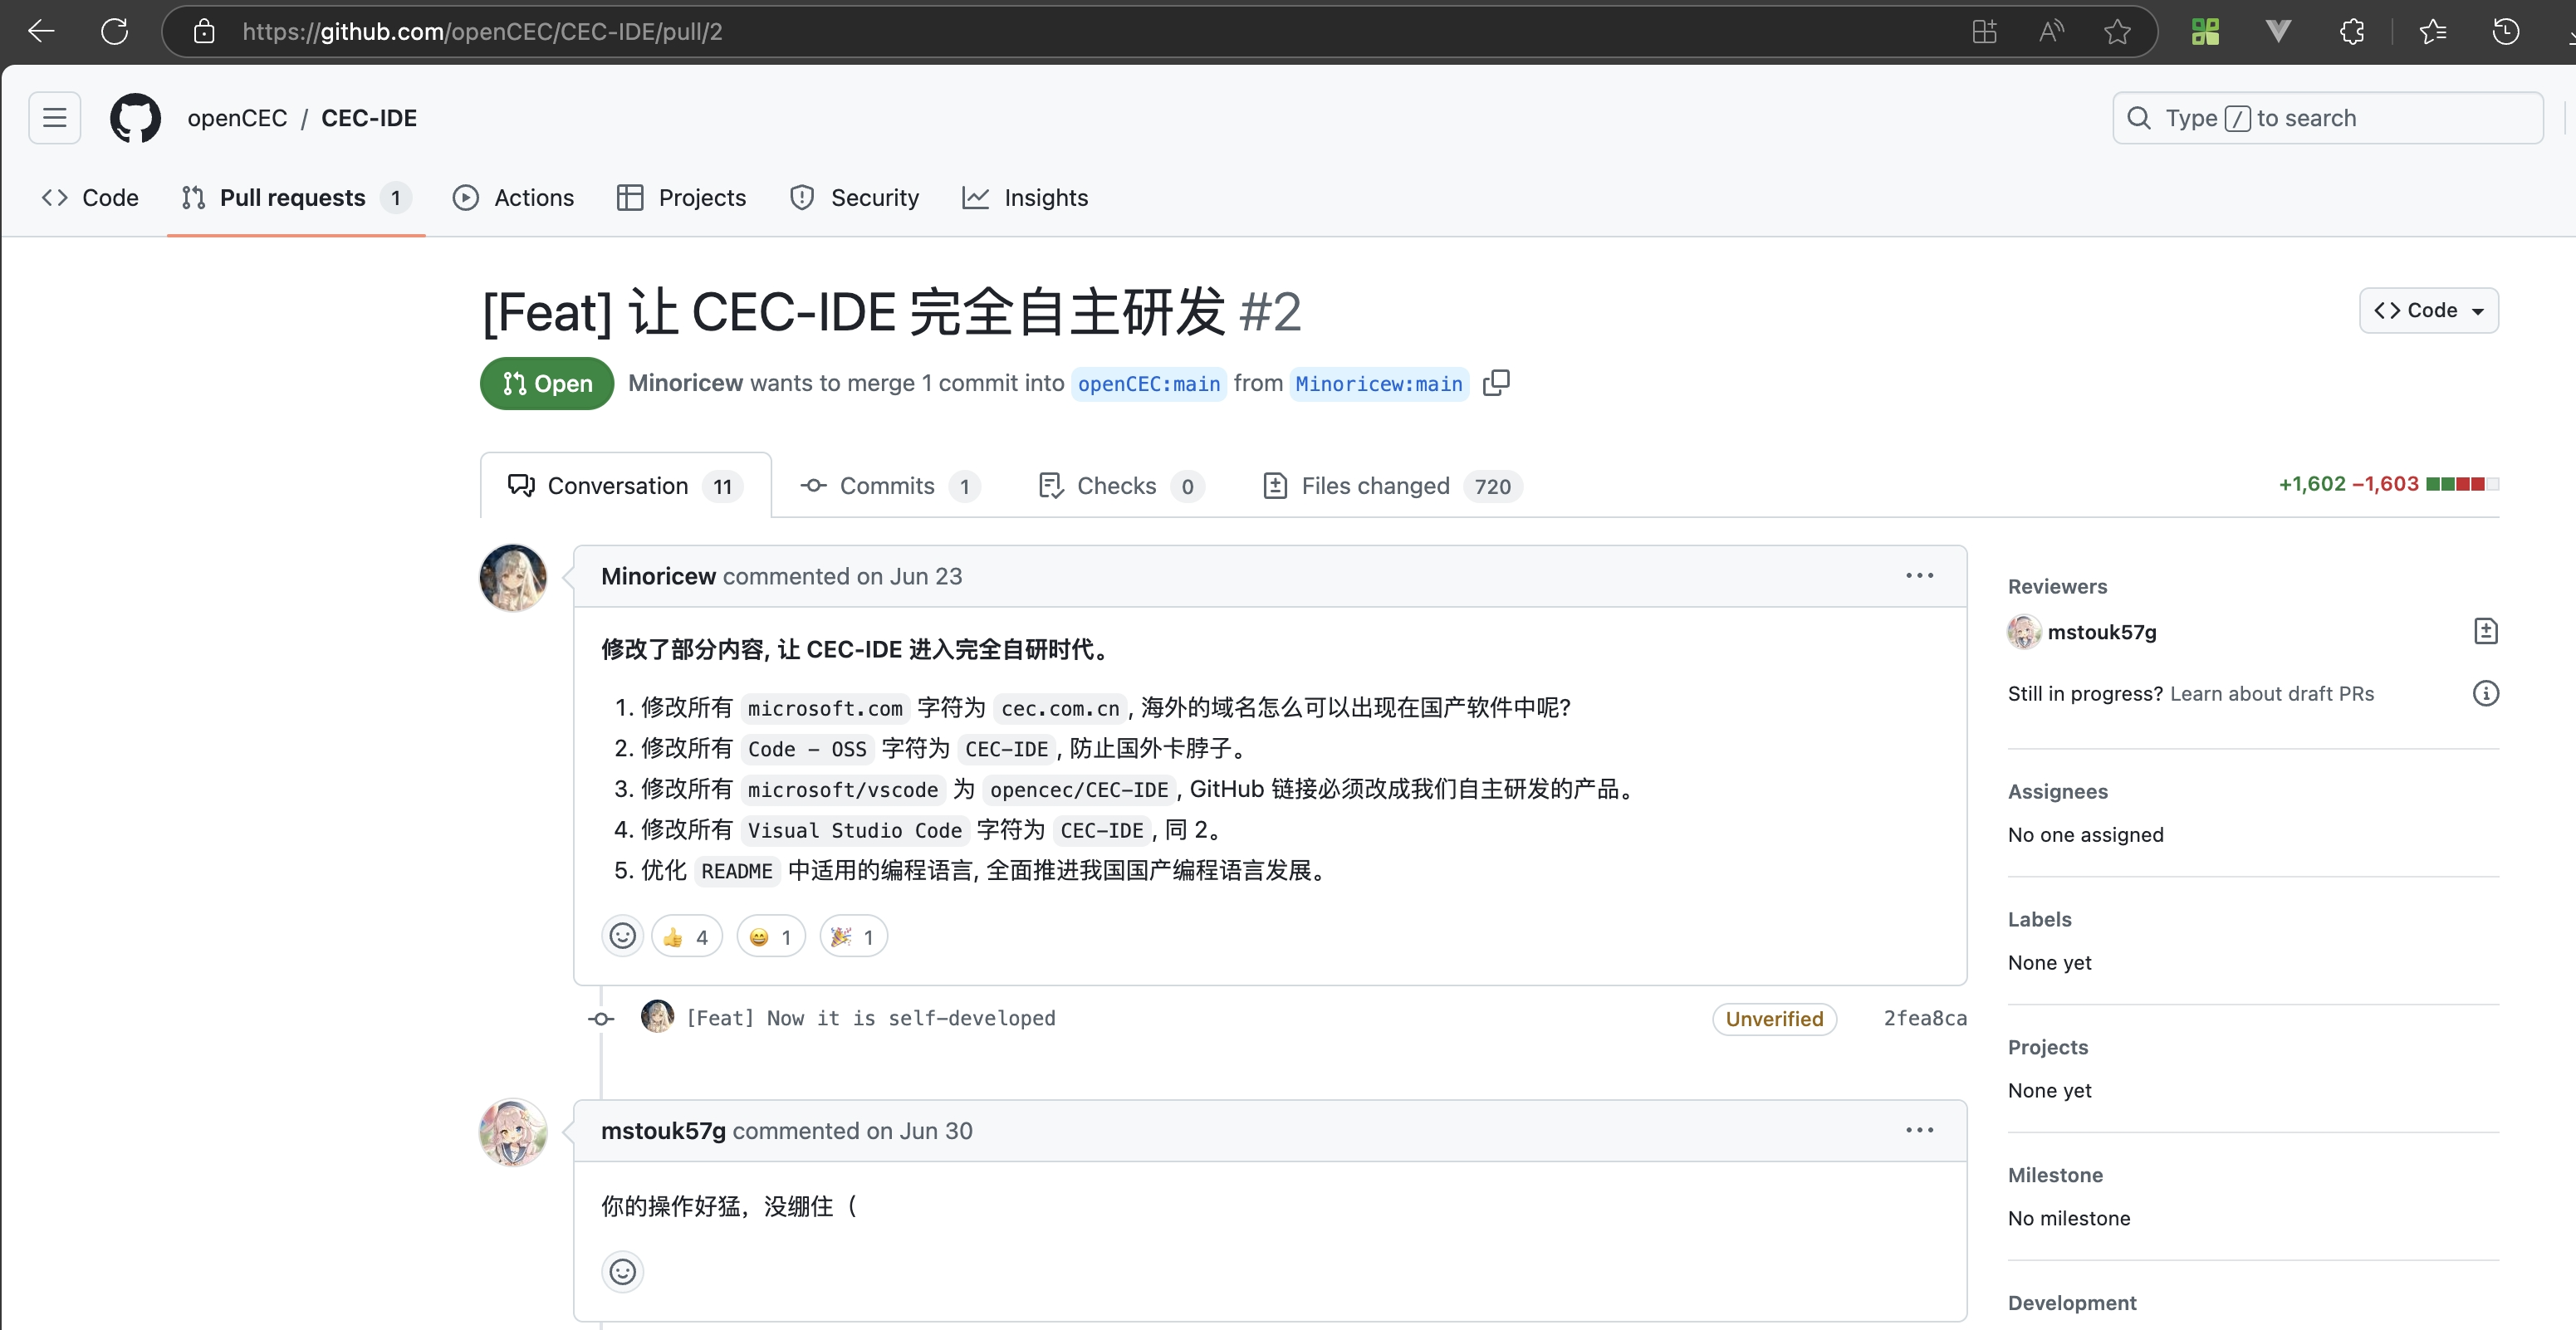Click Minoricew's avatar beside the first comment

513,578
